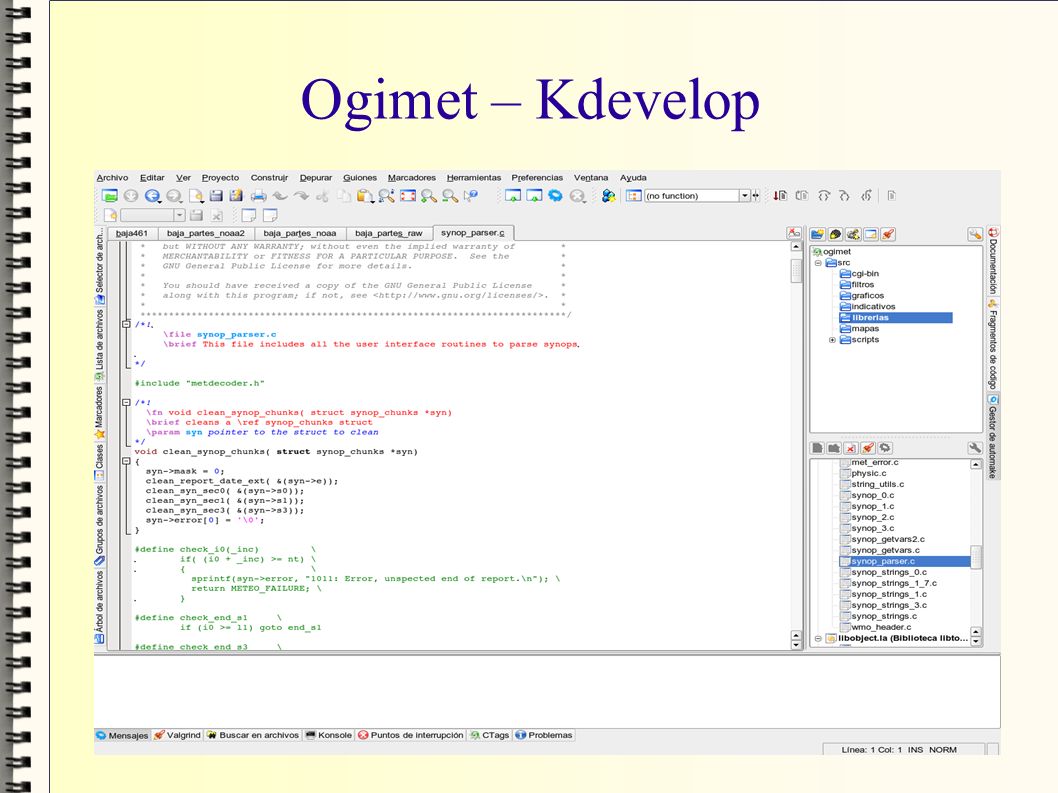
Task: Click the zoom out magnifier icon
Action: 450,196
